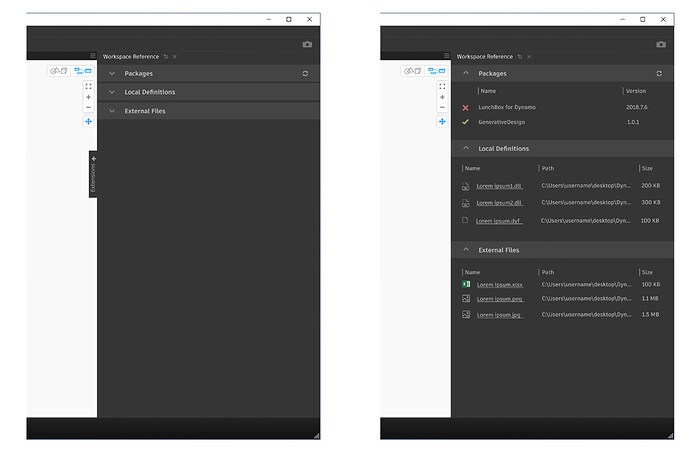Open Lorem ipsum2.dll link
Image resolution: width=689 pixels, height=451 pixels.
click(499, 203)
